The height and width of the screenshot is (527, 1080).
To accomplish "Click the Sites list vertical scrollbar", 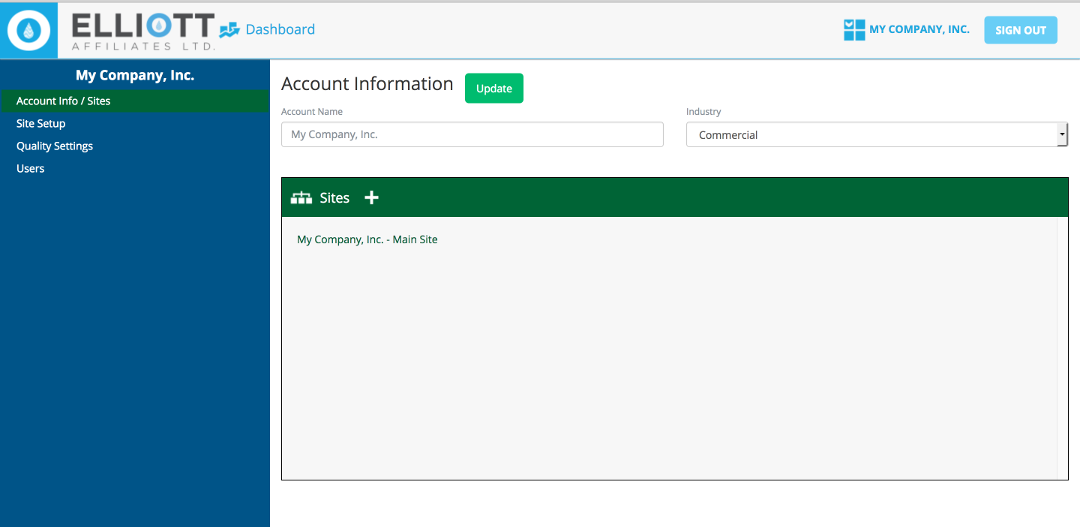I will pyautogui.click(x=1062, y=347).
